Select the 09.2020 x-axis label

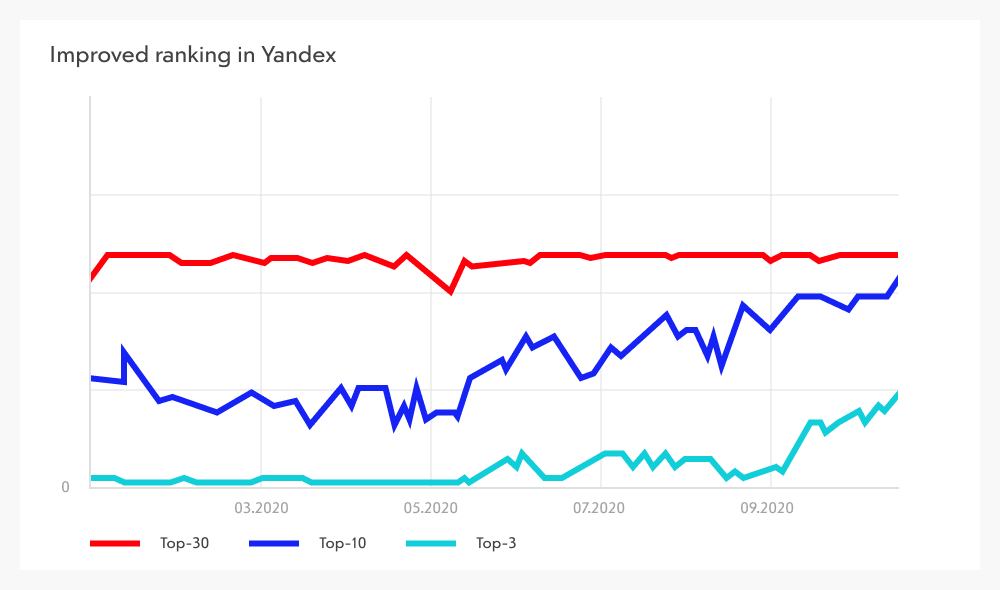(770, 508)
